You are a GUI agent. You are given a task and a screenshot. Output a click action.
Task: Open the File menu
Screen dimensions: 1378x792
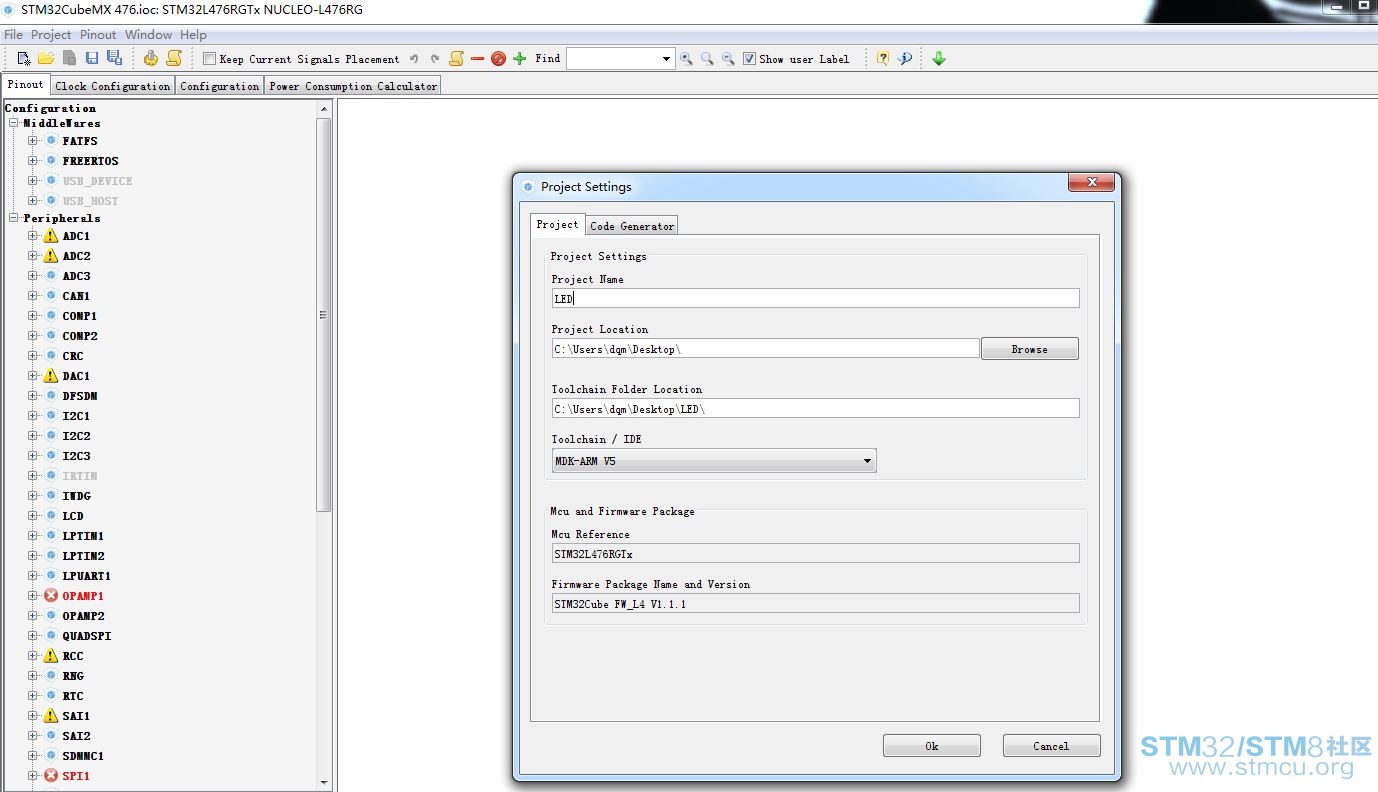pos(13,35)
